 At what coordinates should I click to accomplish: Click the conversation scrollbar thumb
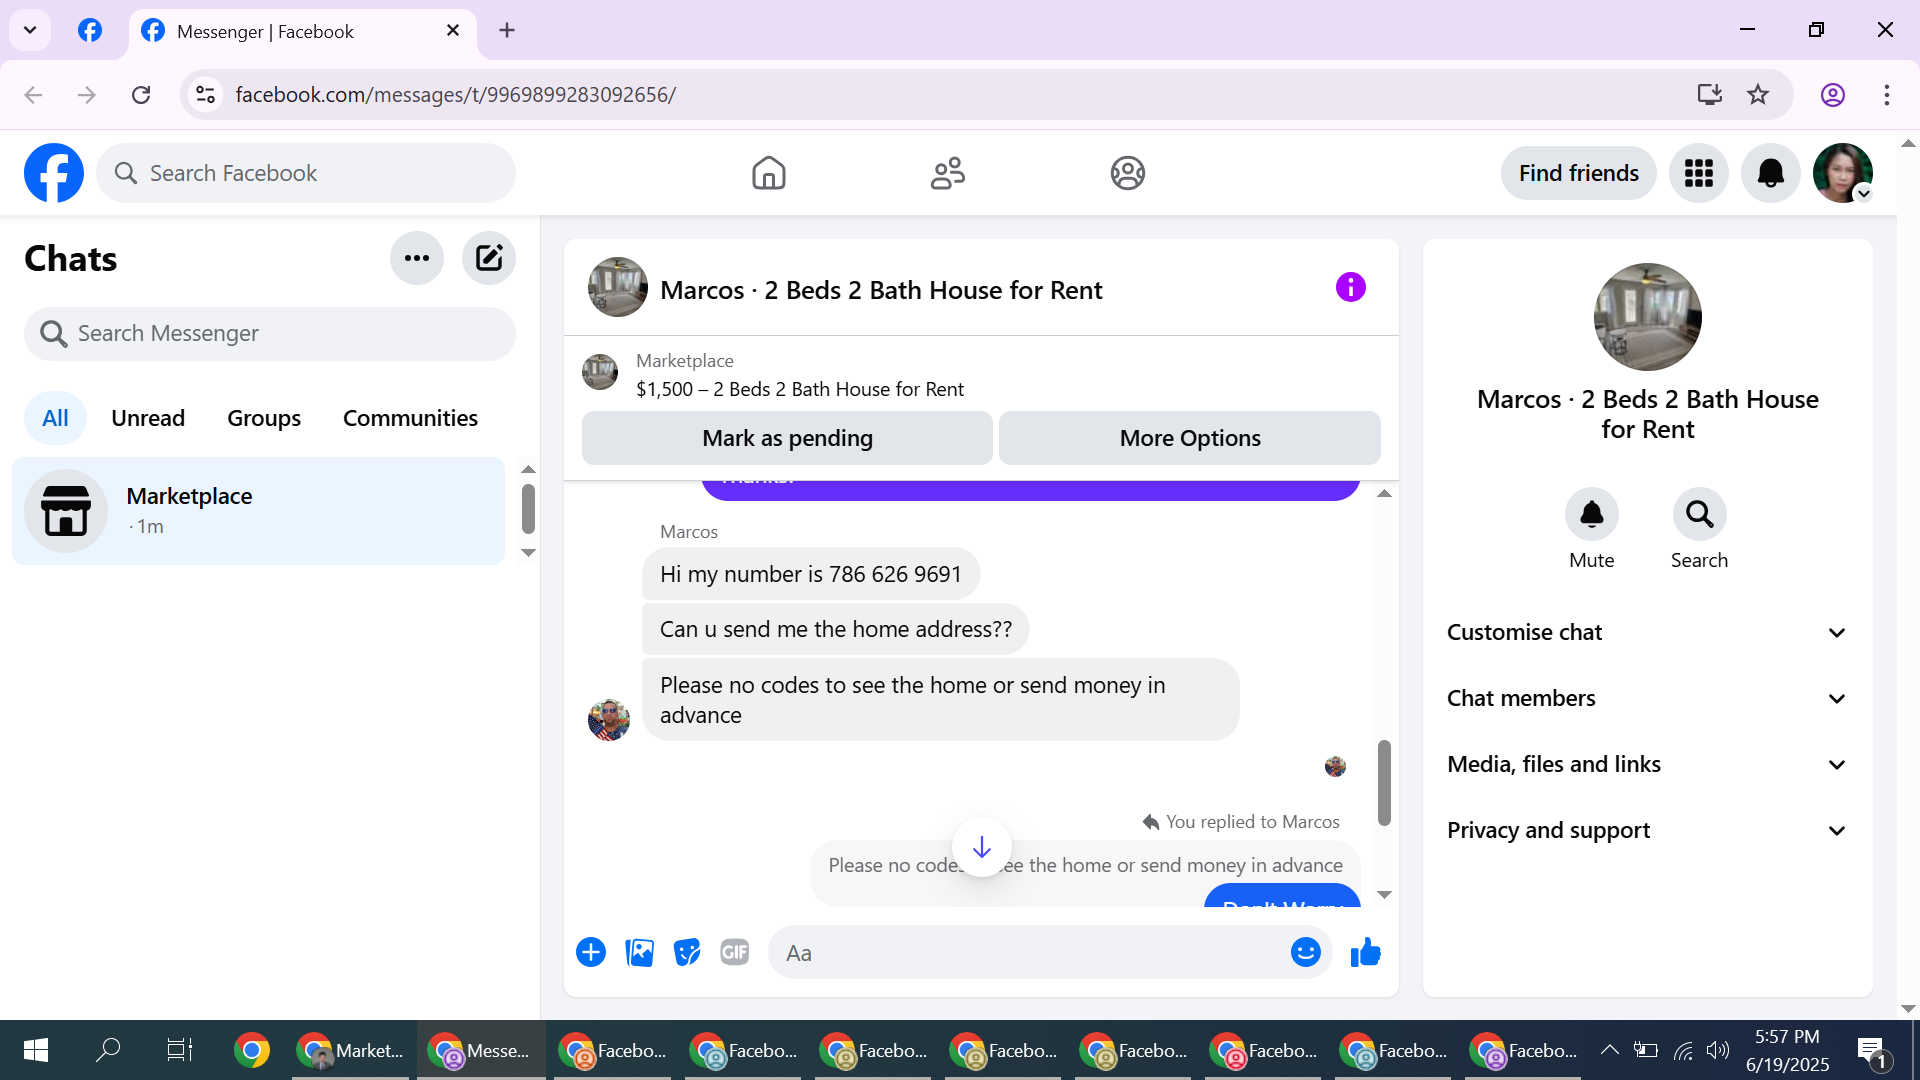click(1384, 782)
